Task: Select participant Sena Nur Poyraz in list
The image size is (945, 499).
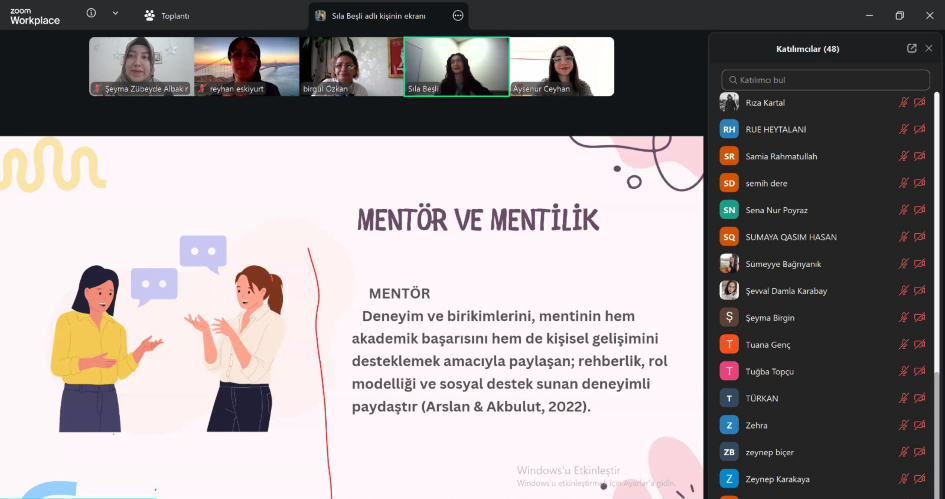Action: pos(823,210)
